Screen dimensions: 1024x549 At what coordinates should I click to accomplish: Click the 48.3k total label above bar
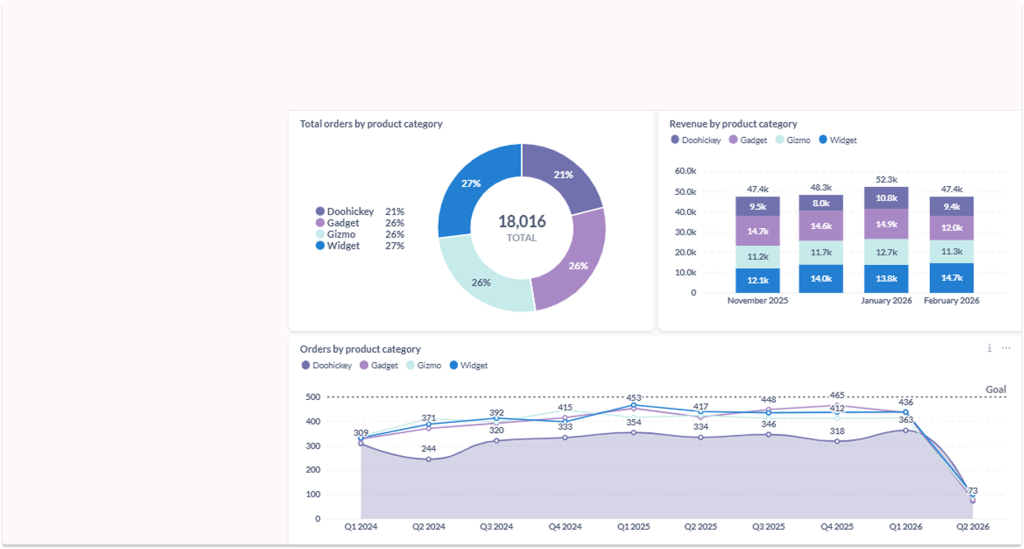(821, 187)
